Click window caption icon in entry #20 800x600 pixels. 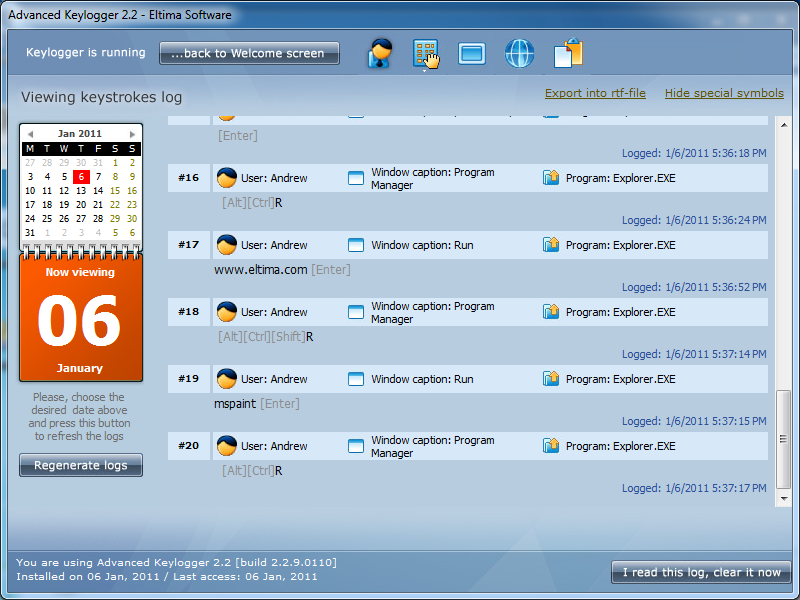click(x=356, y=446)
